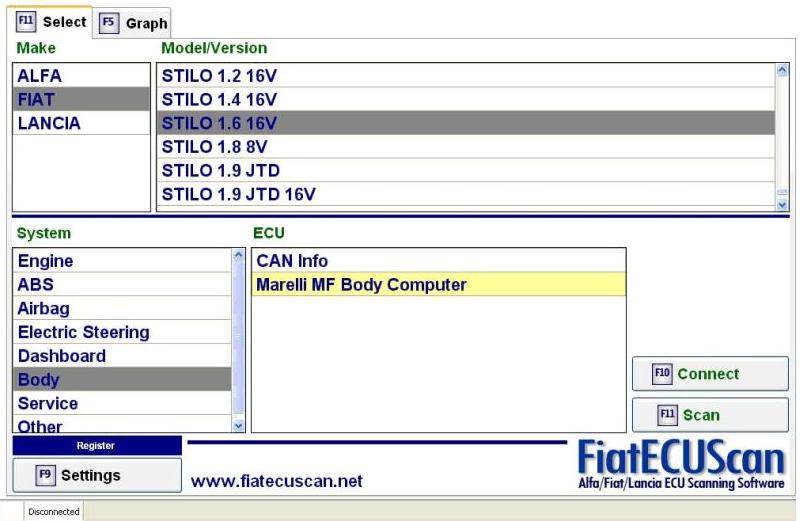The image size is (800, 521).
Task: Choose ALFA in the Make list
Action: coord(82,76)
